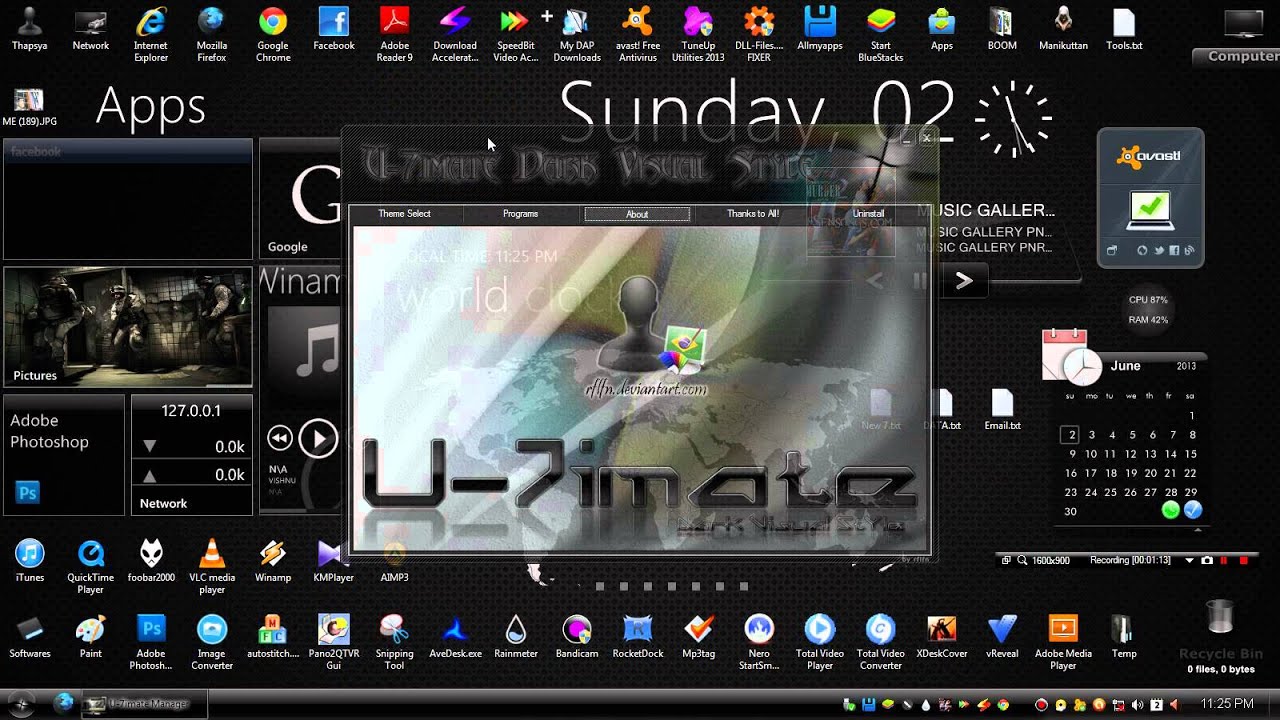This screenshot has width=1280, height=720.
Task: Skip to next track in Music Gallery
Action: click(x=964, y=282)
